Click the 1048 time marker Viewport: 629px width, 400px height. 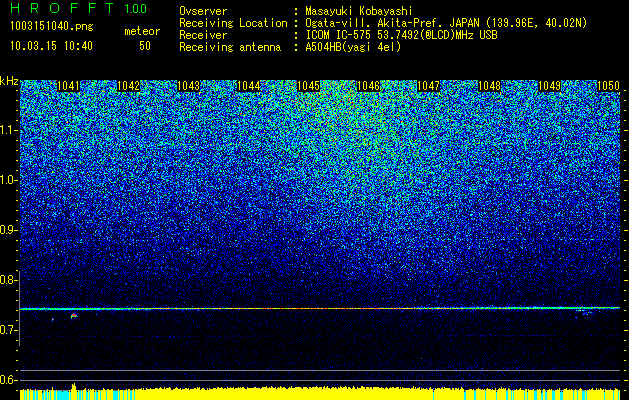point(489,86)
